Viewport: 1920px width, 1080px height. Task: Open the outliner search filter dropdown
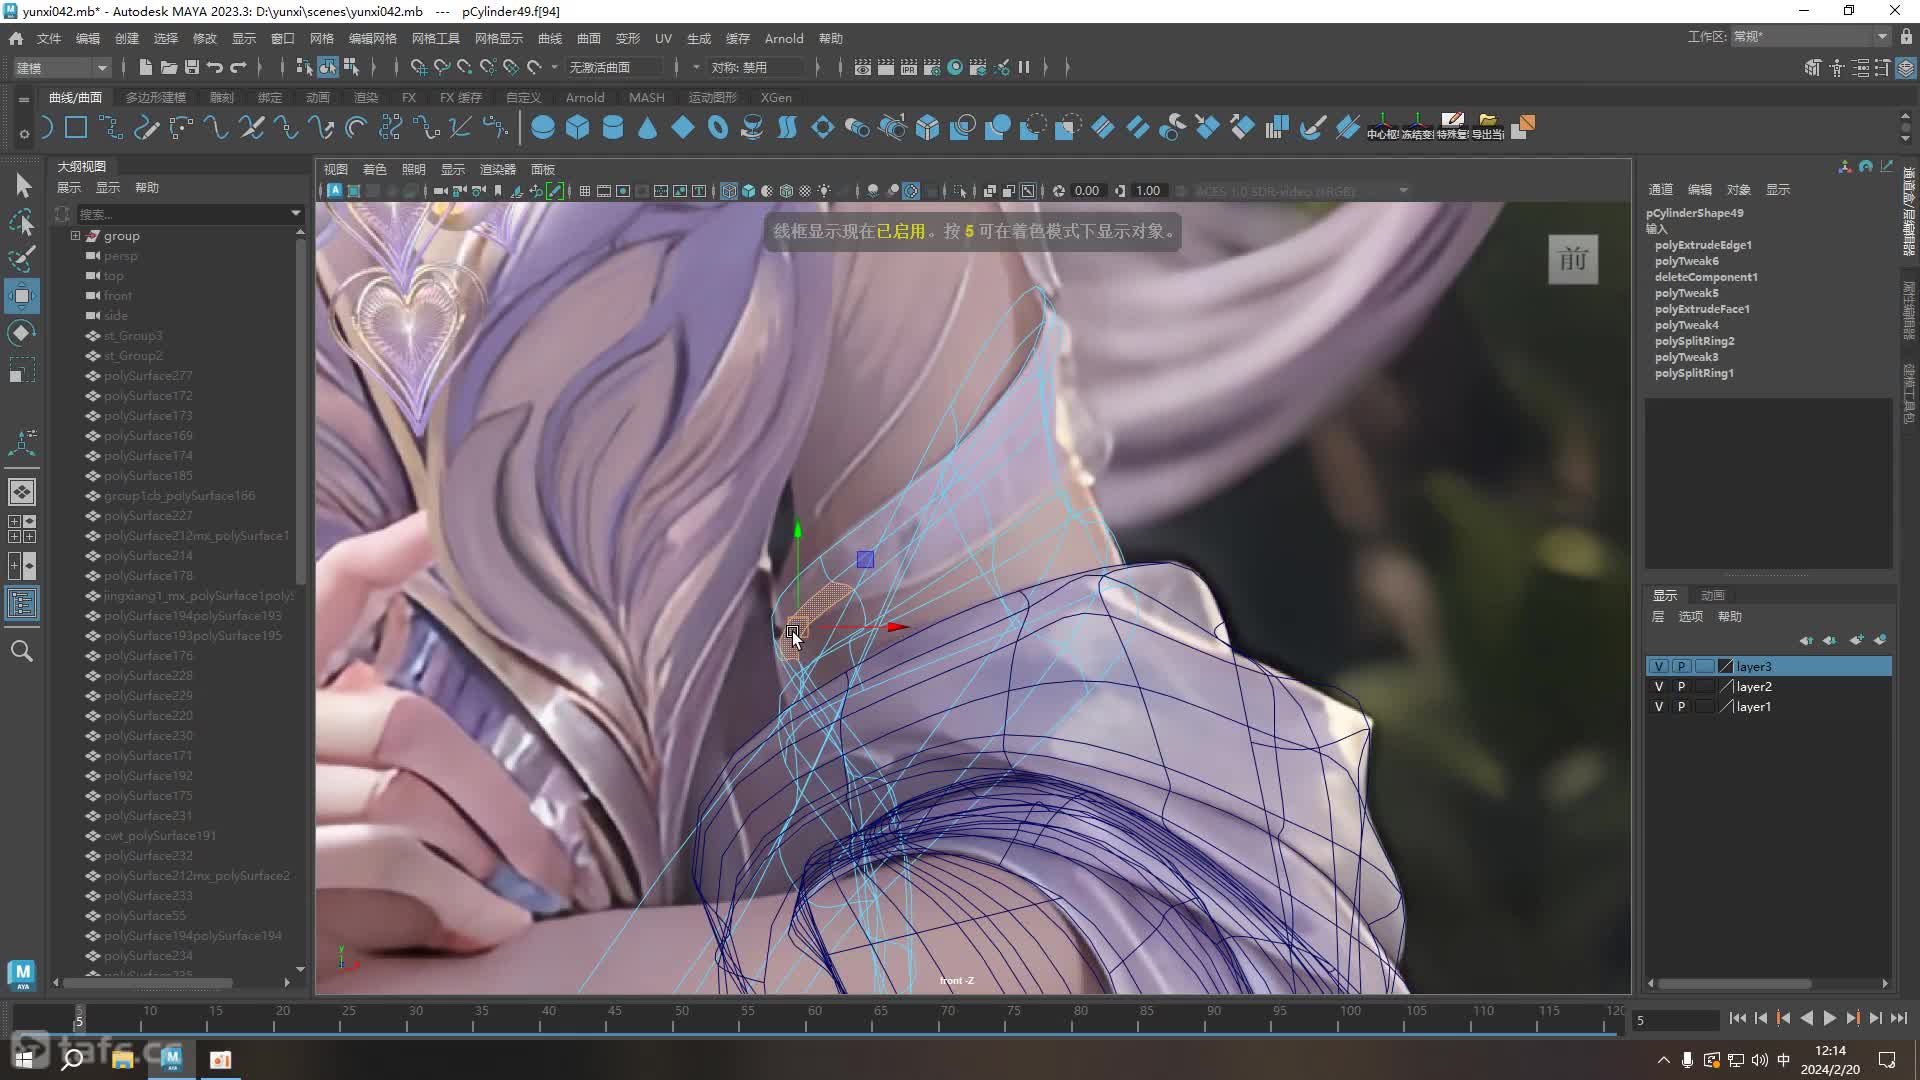(296, 213)
